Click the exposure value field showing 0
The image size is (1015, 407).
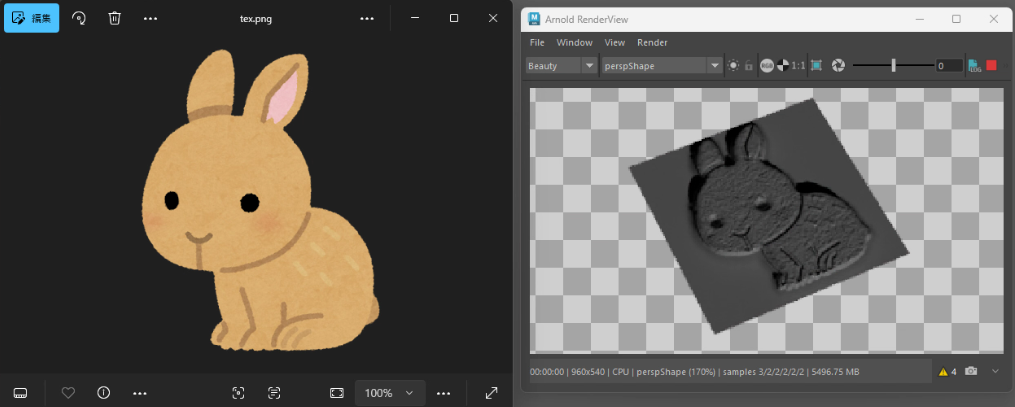pos(950,65)
